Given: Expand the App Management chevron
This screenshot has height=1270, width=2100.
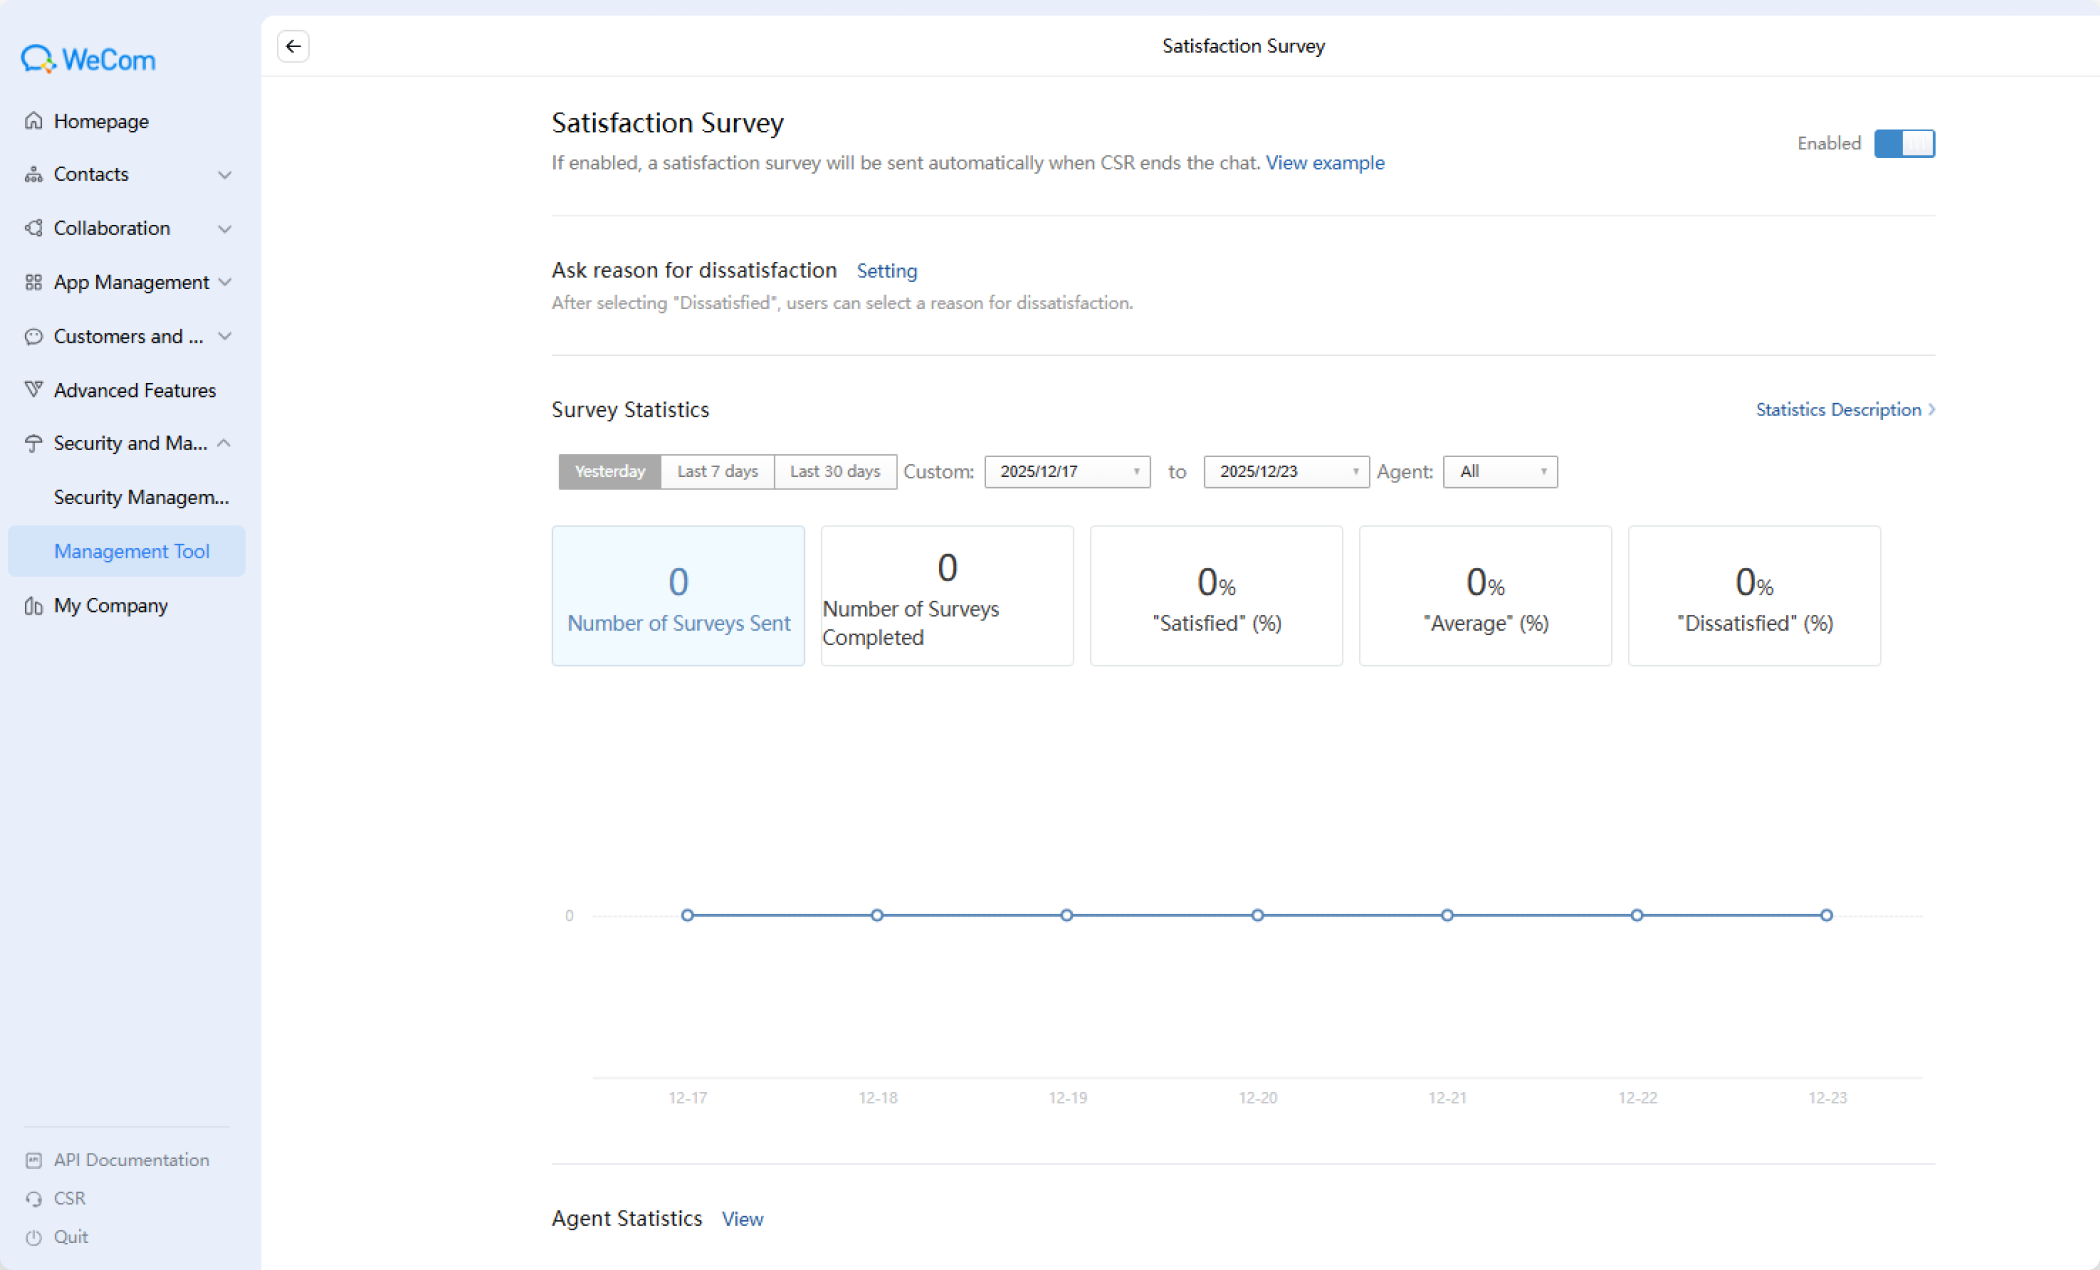Looking at the screenshot, I should 225,282.
